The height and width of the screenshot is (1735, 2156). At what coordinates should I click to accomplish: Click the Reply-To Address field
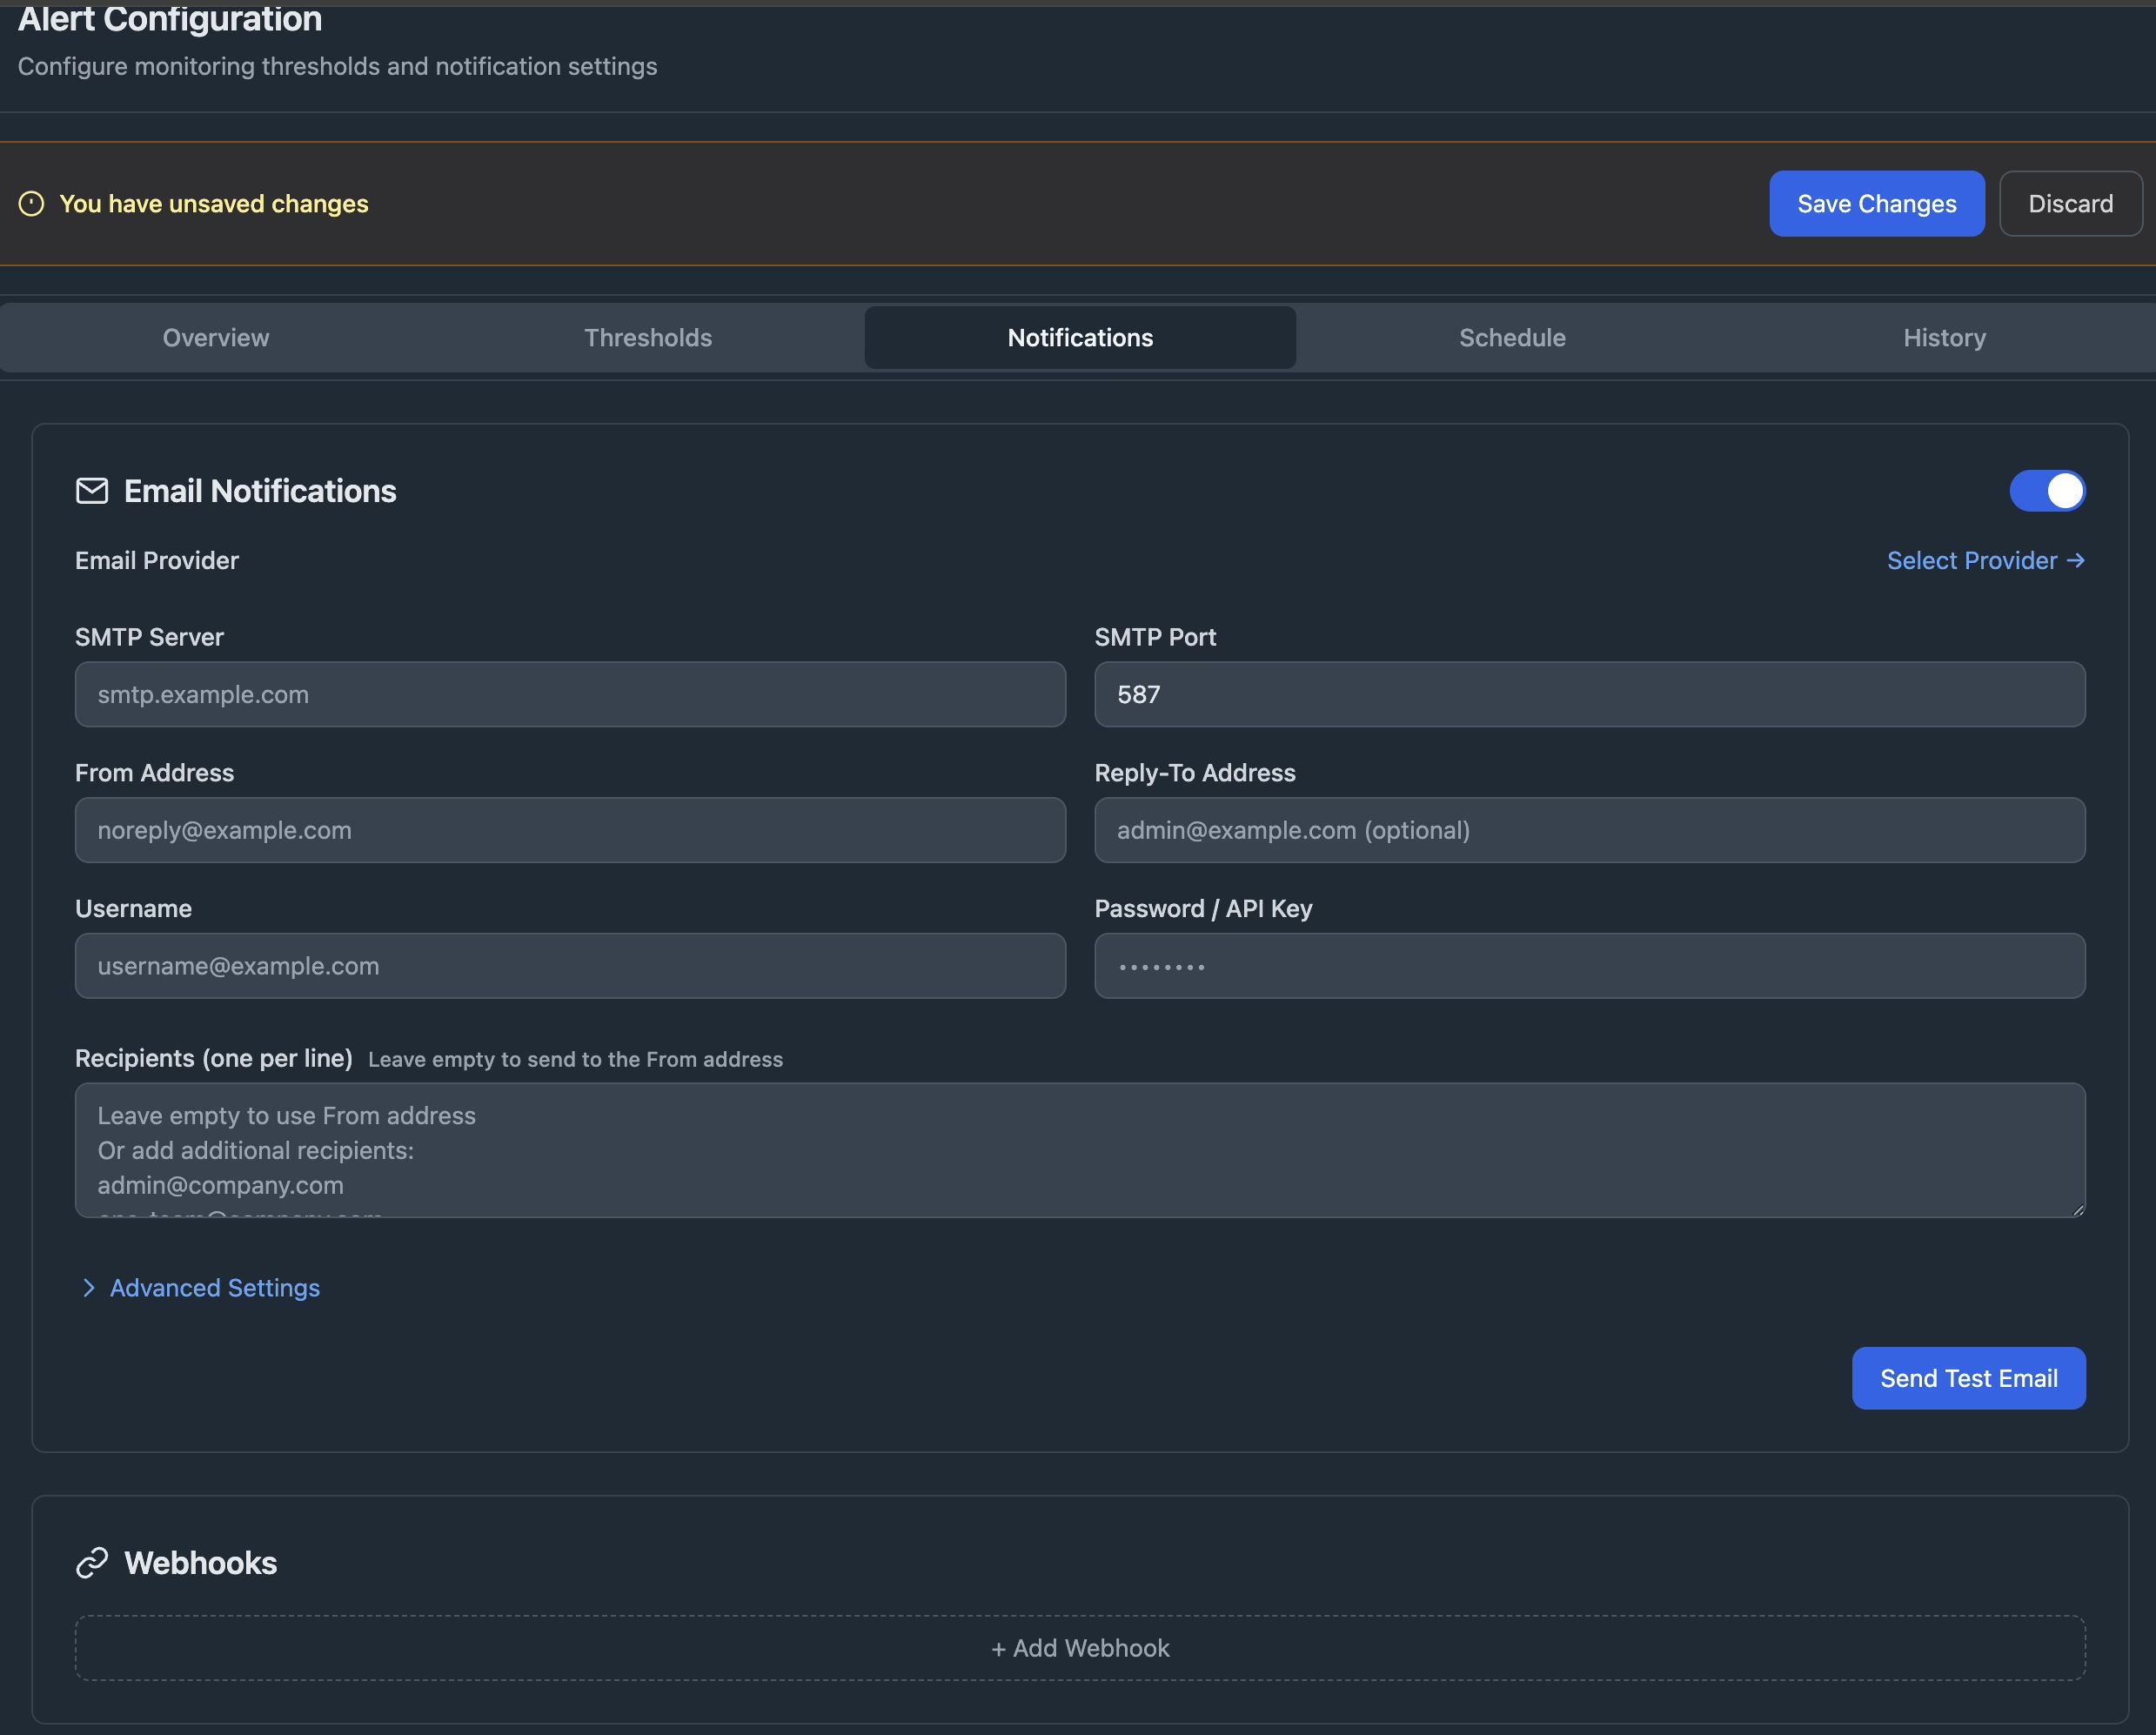click(1590, 830)
